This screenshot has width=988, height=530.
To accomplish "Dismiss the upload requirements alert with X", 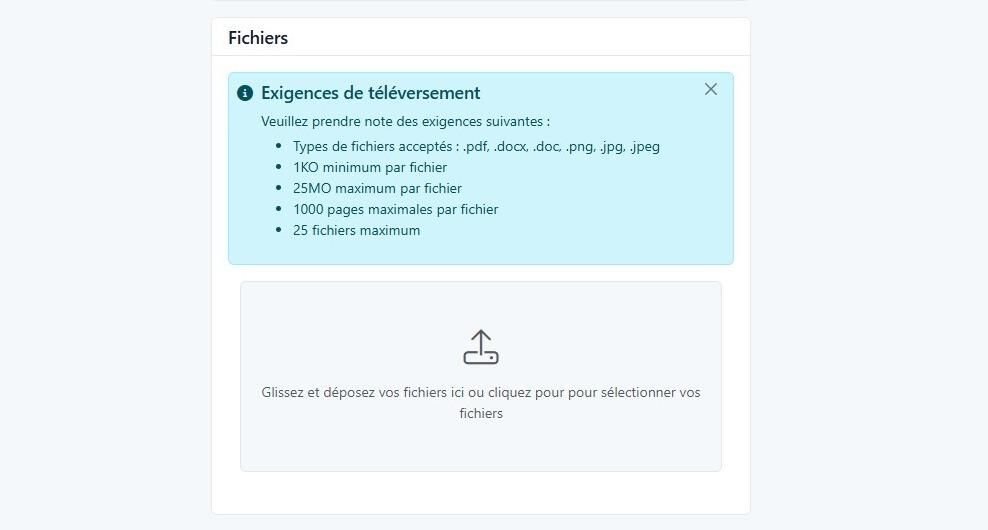I will pos(711,89).
